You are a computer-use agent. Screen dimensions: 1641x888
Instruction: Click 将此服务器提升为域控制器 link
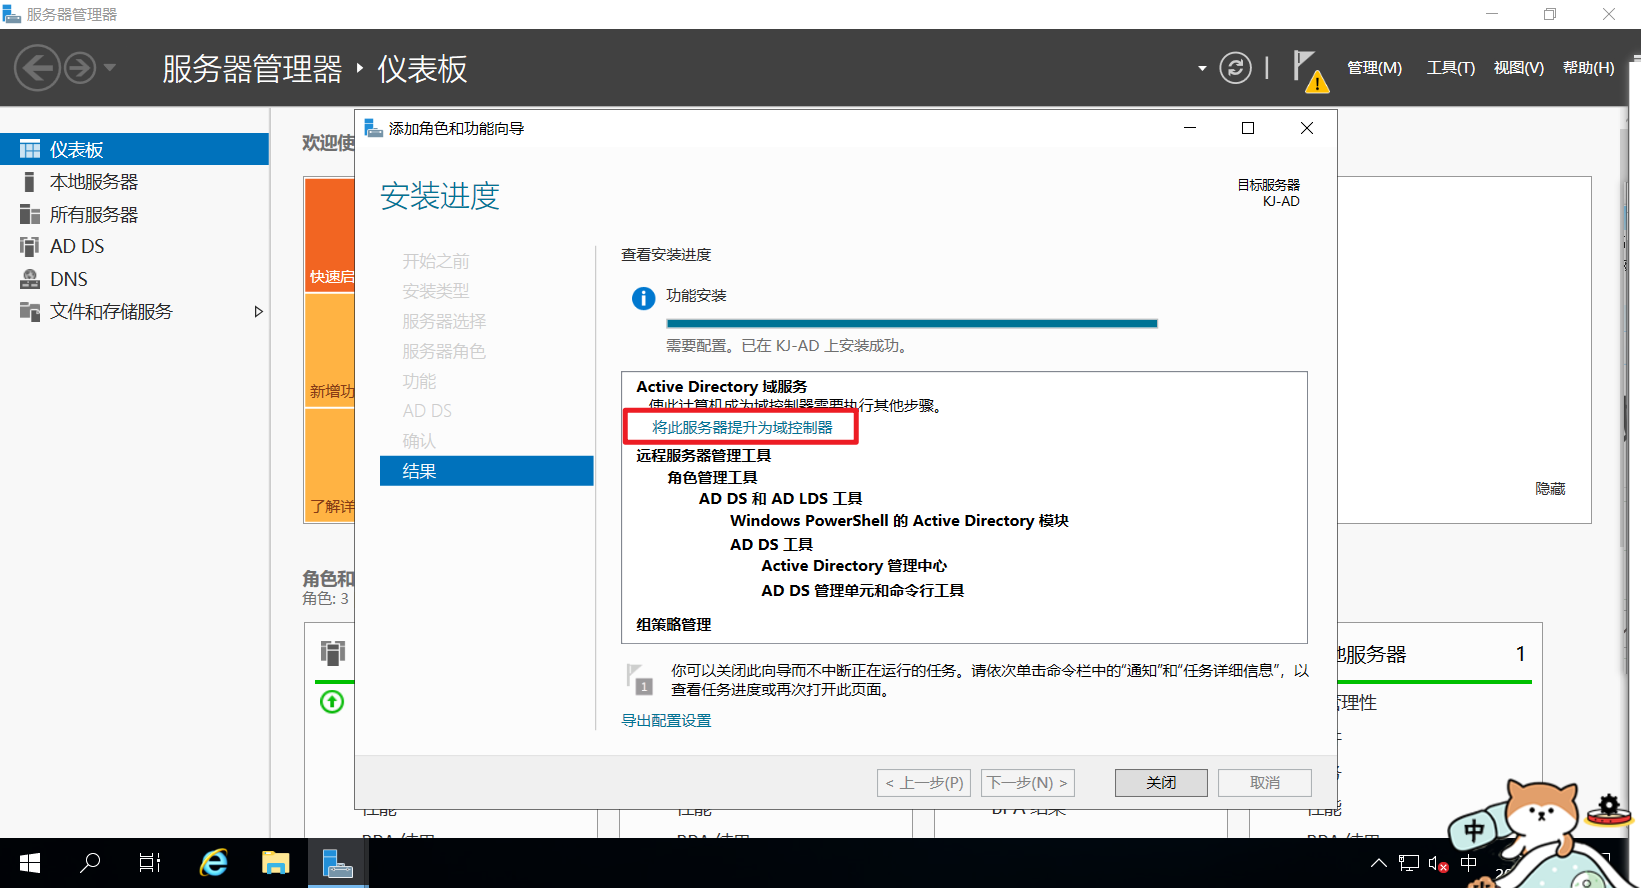[x=742, y=427]
